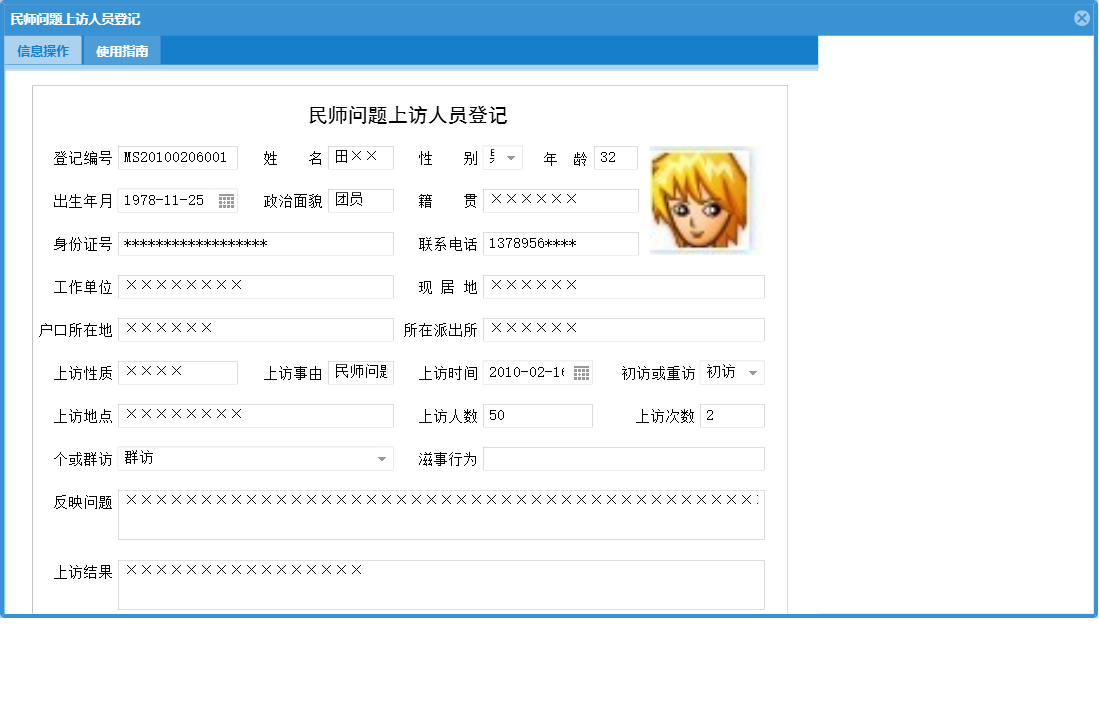This screenshot has height=707, width=1099.
Task: Click the 年龄 age field showing 32
Action: coord(615,157)
